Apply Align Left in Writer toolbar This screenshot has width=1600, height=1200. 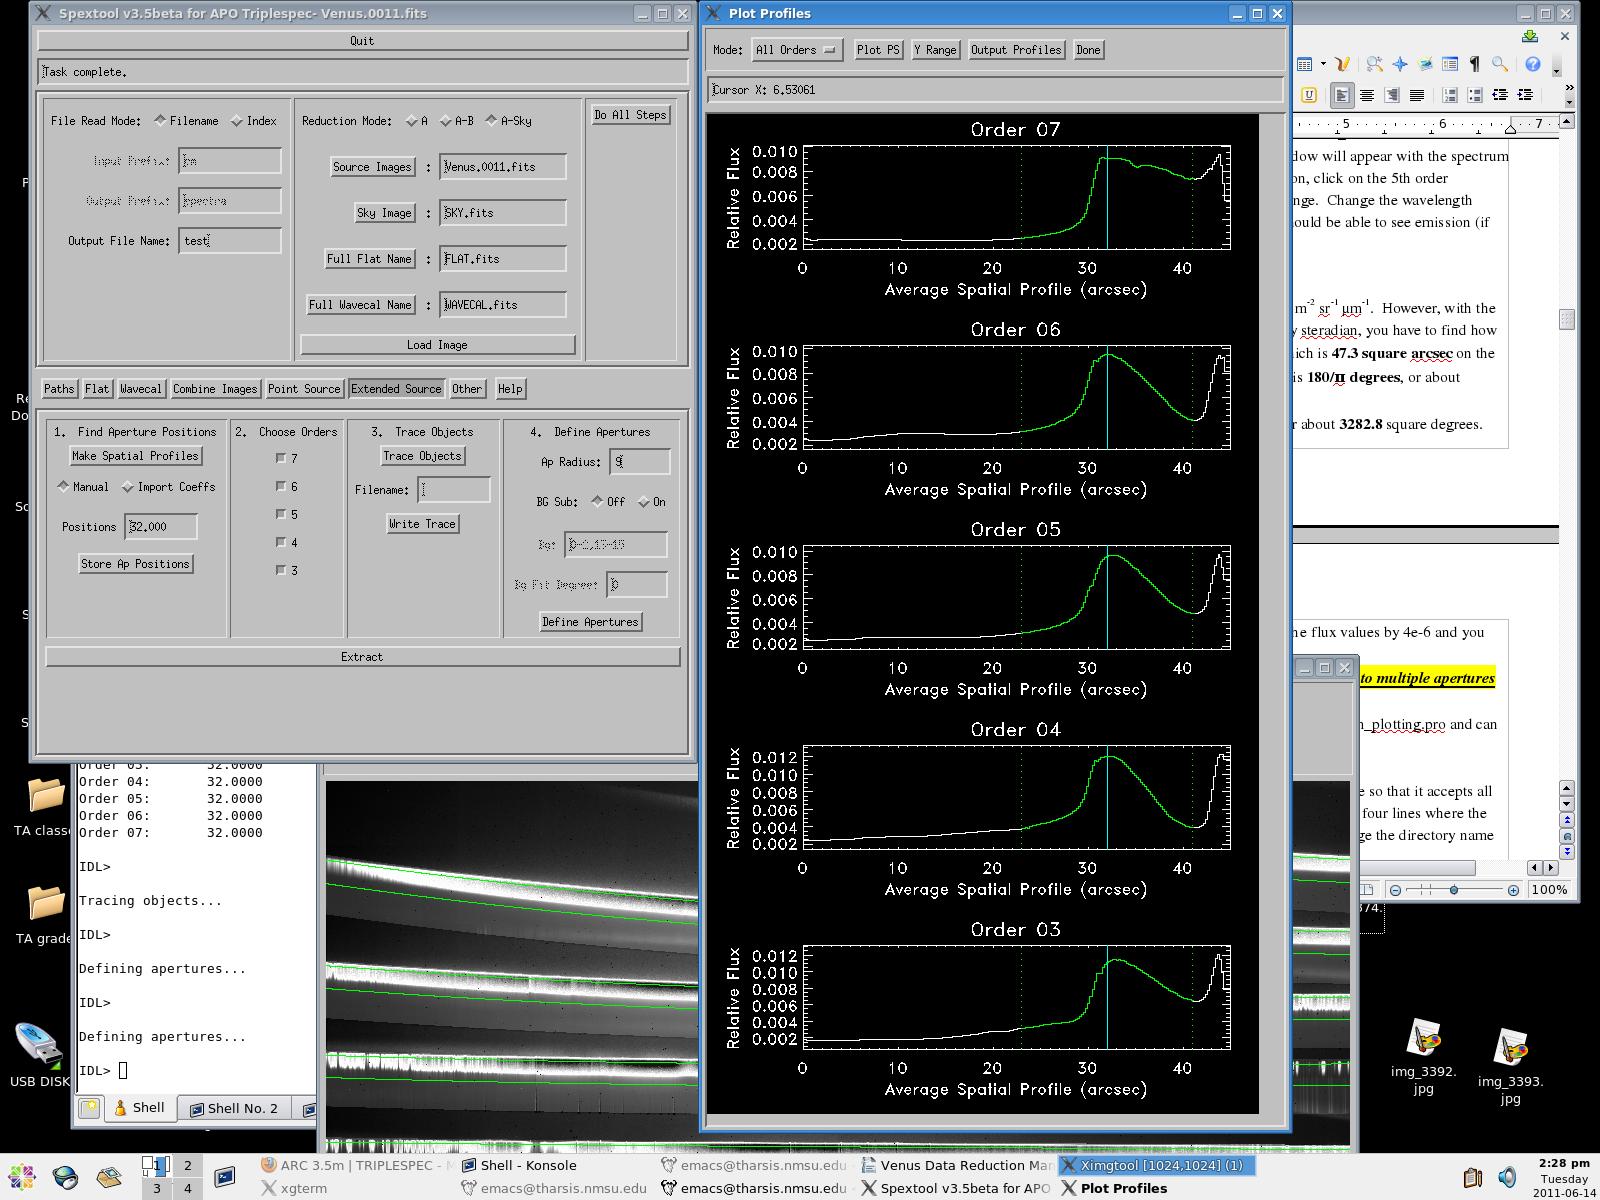(x=1342, y=95)
